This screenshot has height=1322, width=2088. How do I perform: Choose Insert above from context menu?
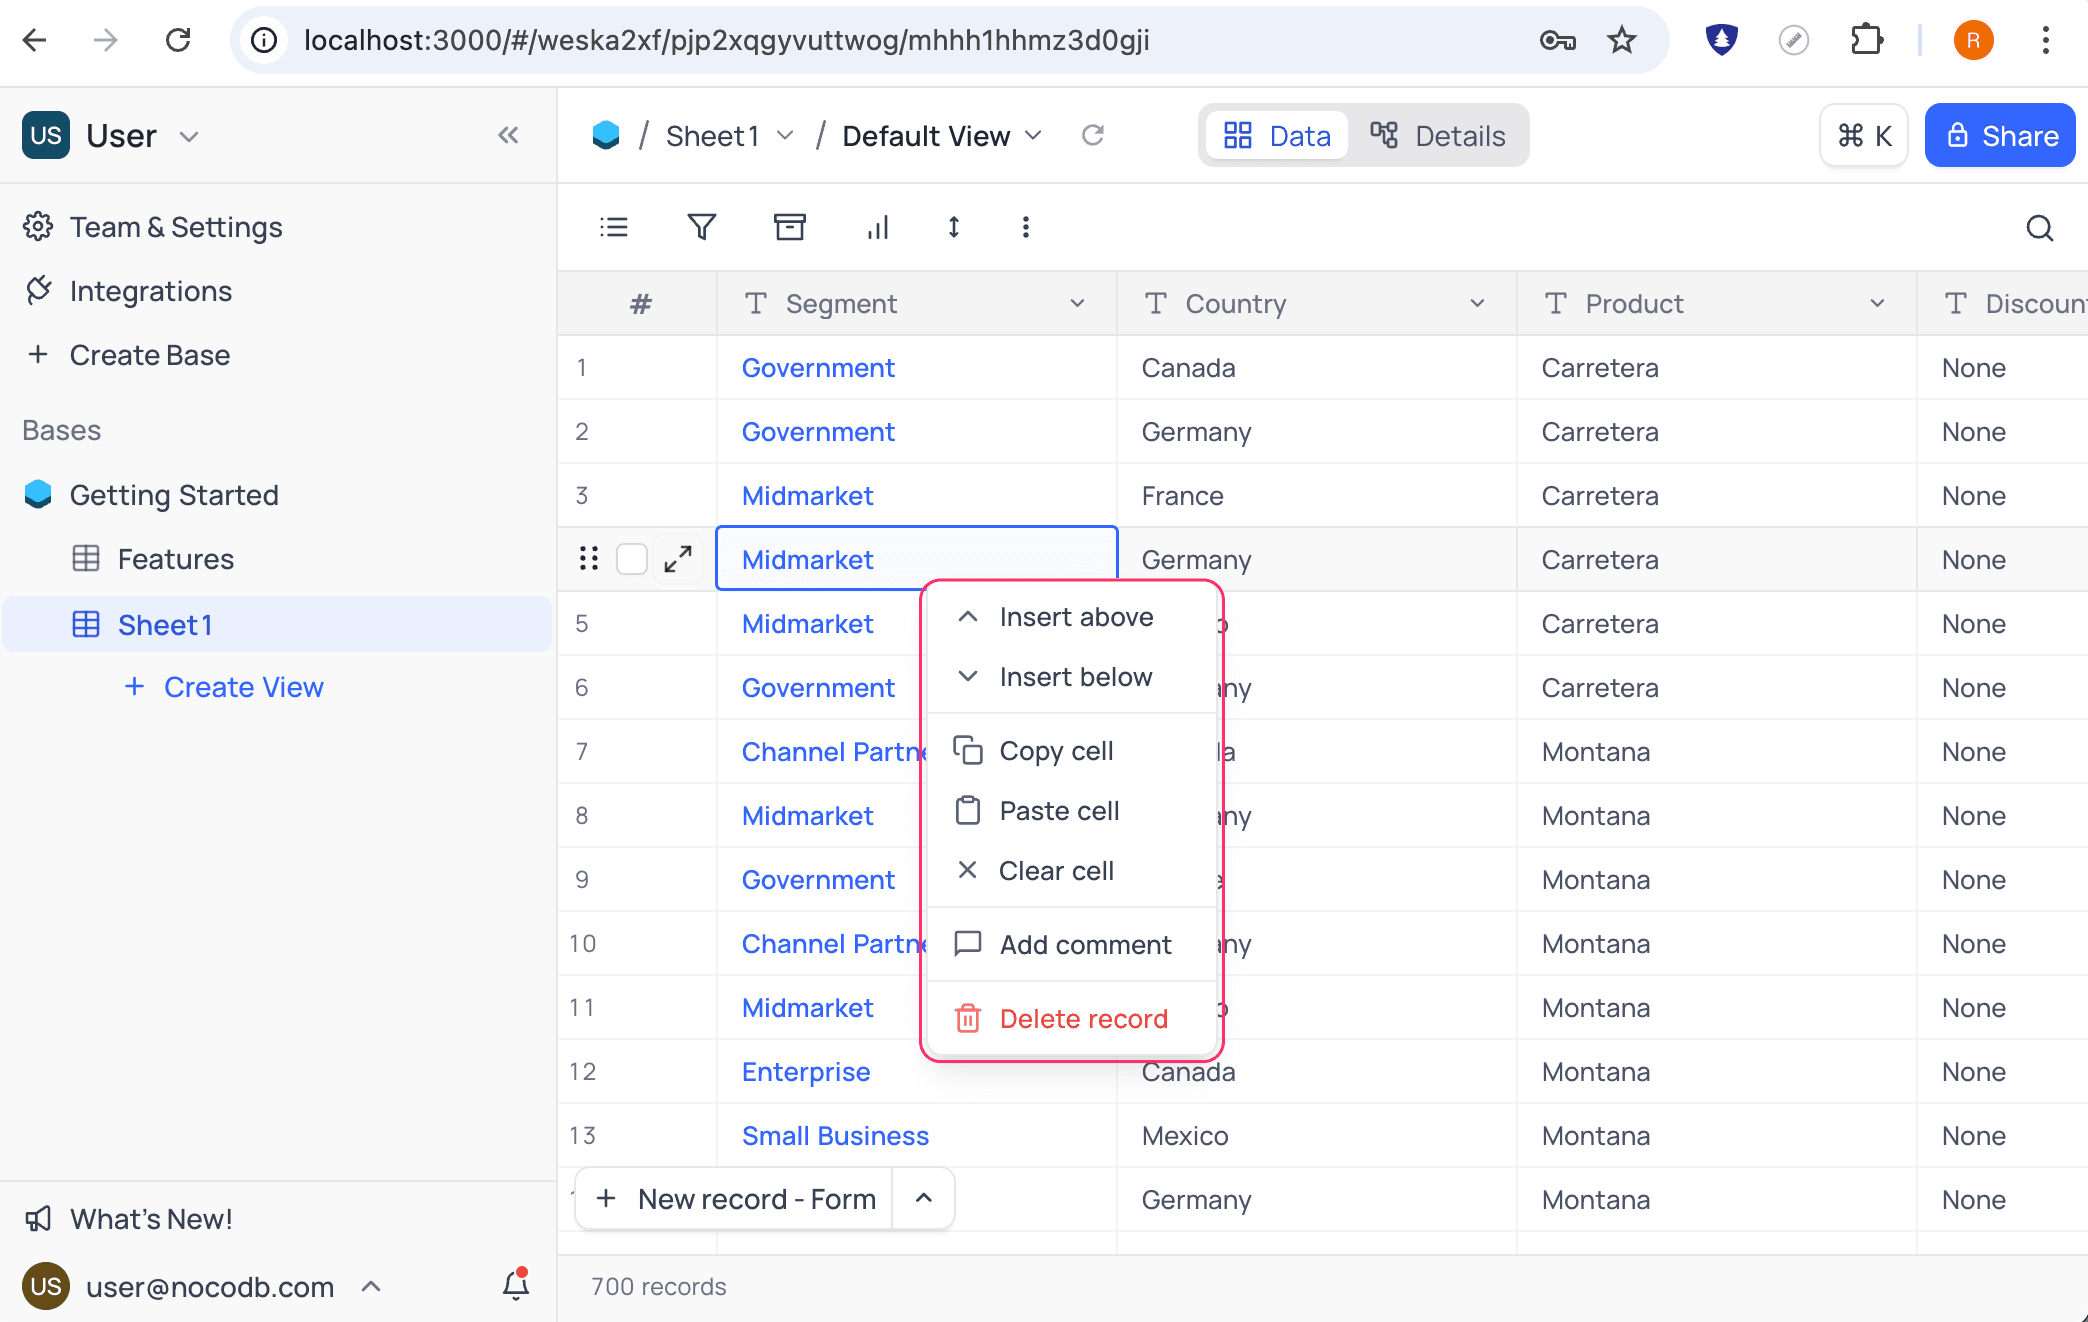point(1075,617)
